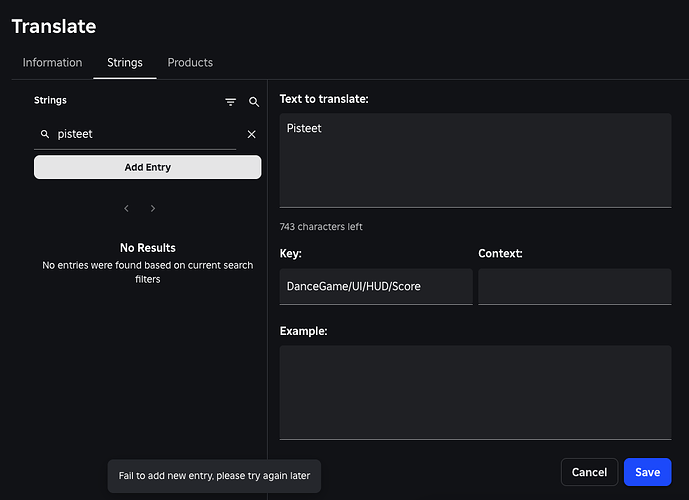
Task: Open the strings filter options icon
Action: tap(231, 102)
